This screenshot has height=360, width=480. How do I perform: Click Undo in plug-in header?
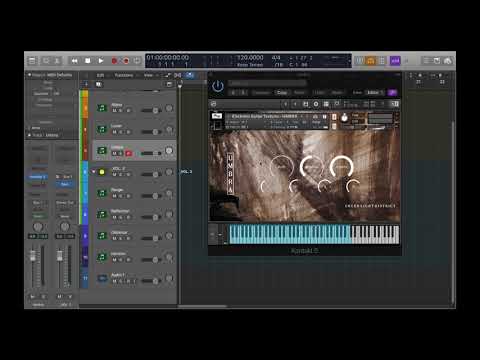click(319, 92)
